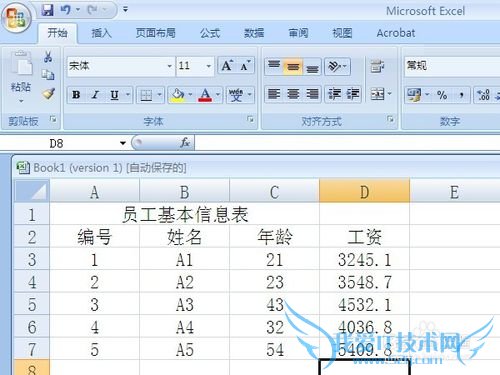The width and height of the screenshot is (500, 375).
Task: Open the borders dropdown arrow
Action: (159, 95)
